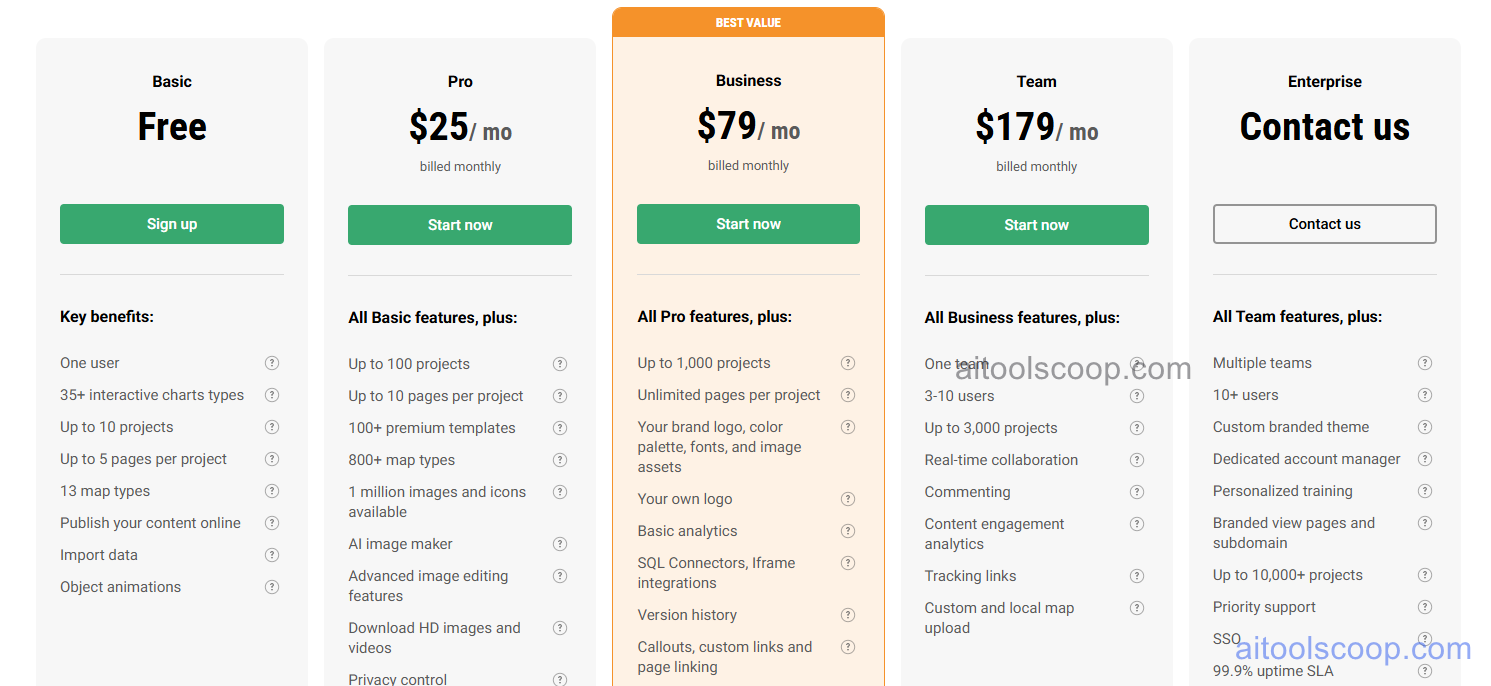Open help info for AI image maker
This screenshot has height=686, width=1491.
tap(560, 543)
